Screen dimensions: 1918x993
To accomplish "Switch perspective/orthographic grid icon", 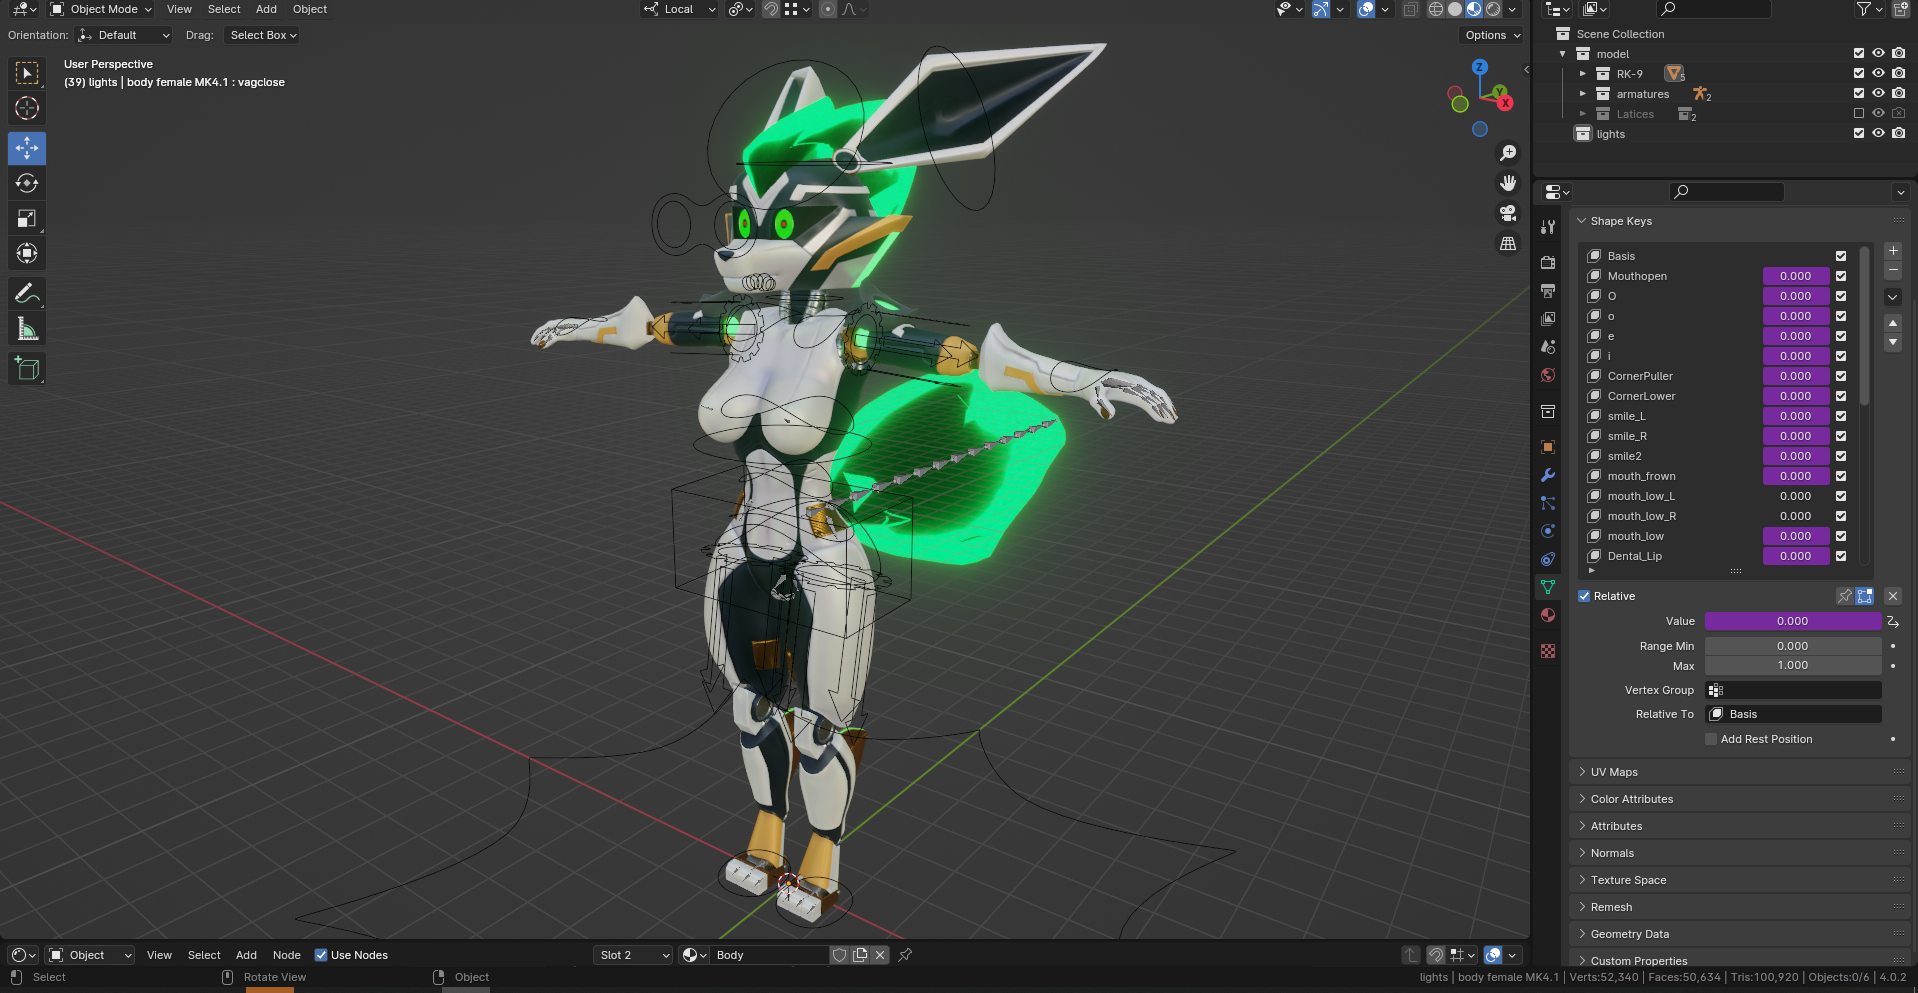I will click(x=1508, y=243).
